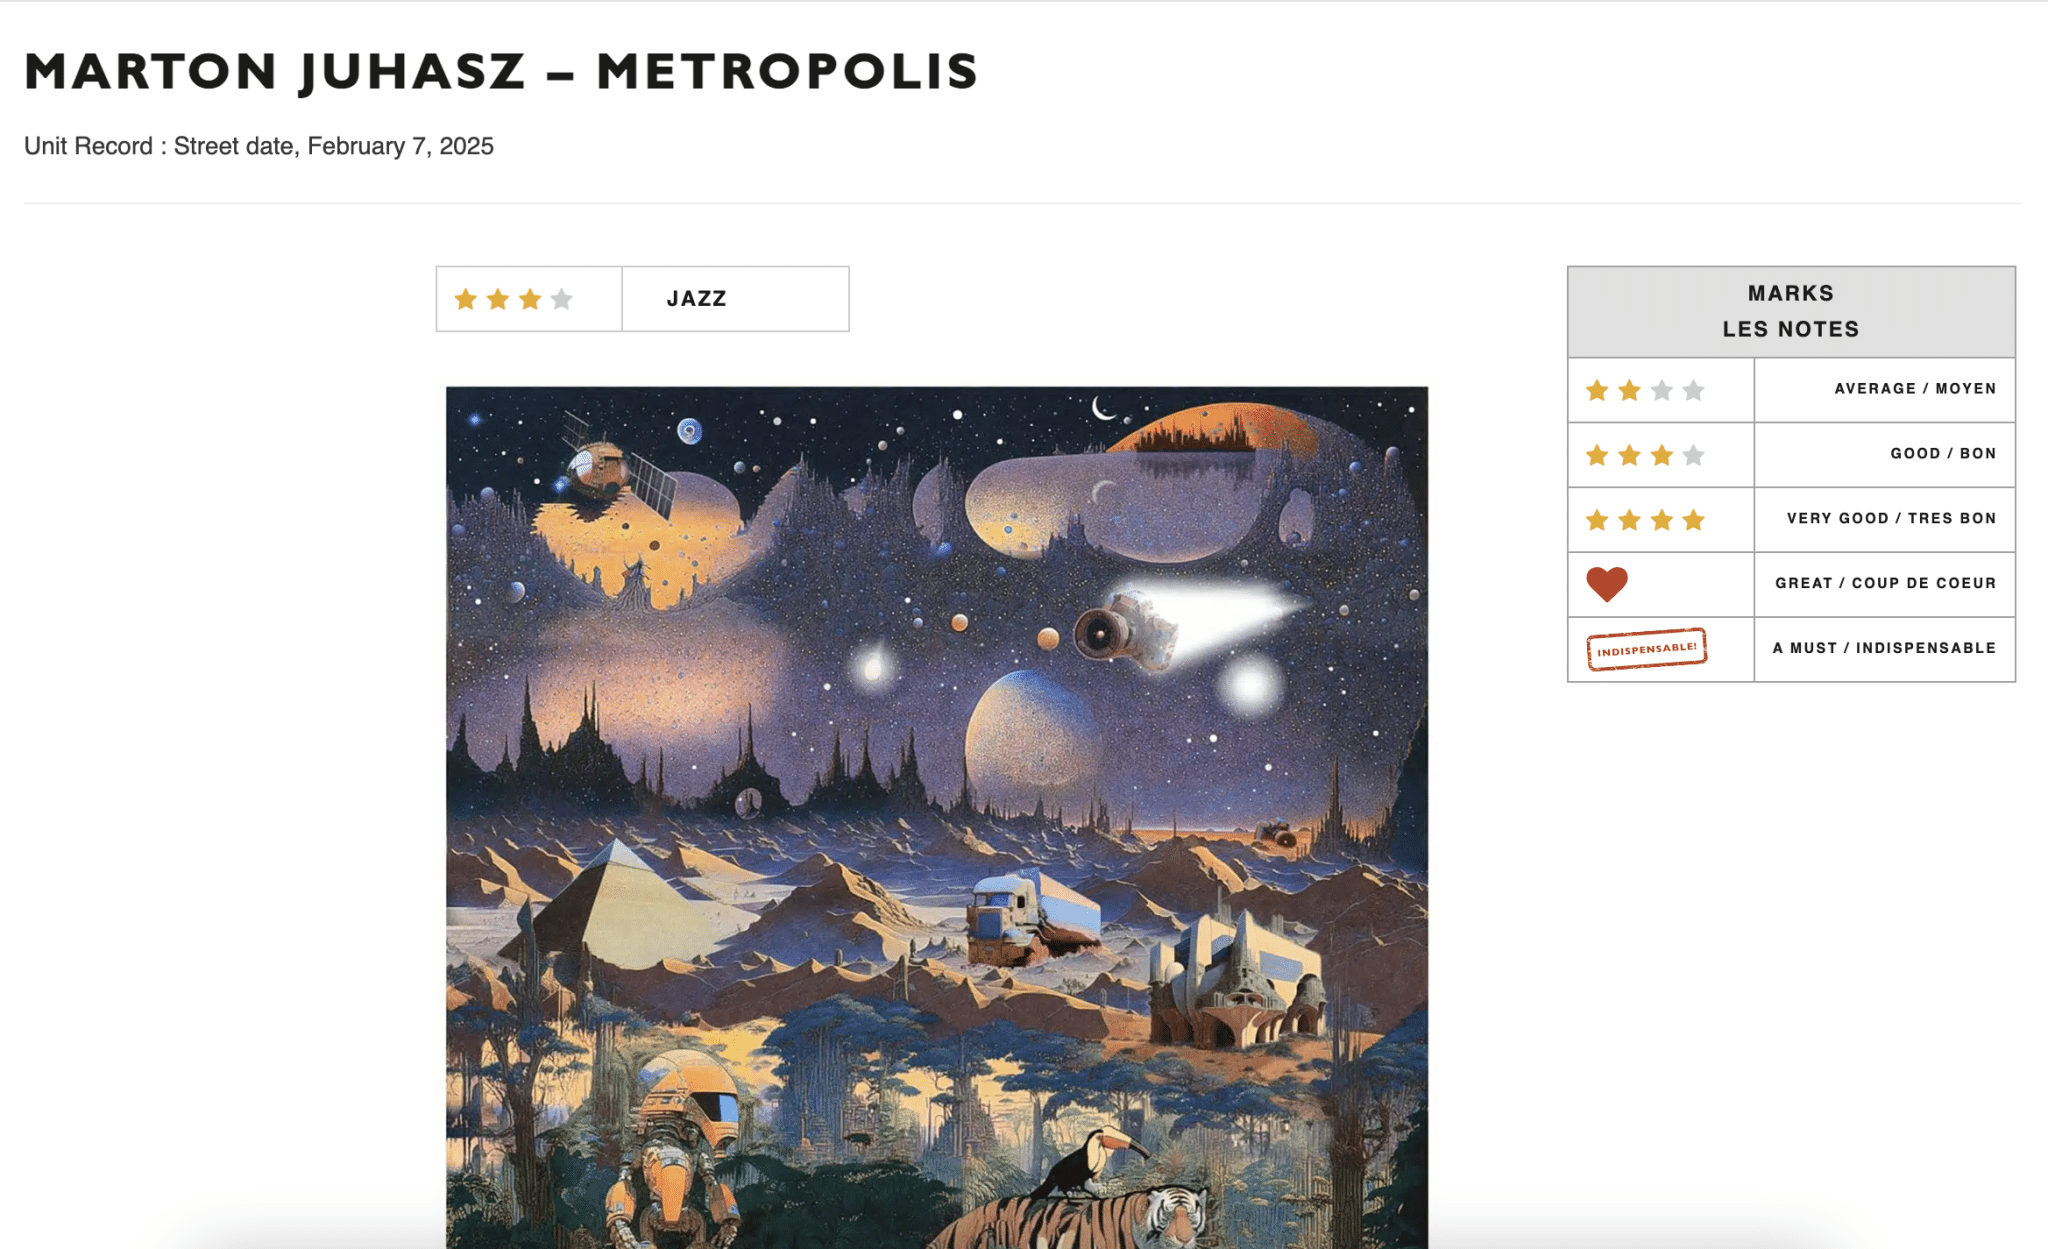Select the JAZZ genre label
Image resolution: width=2048 pixels, height=1249 pixels.
(697, 299)
